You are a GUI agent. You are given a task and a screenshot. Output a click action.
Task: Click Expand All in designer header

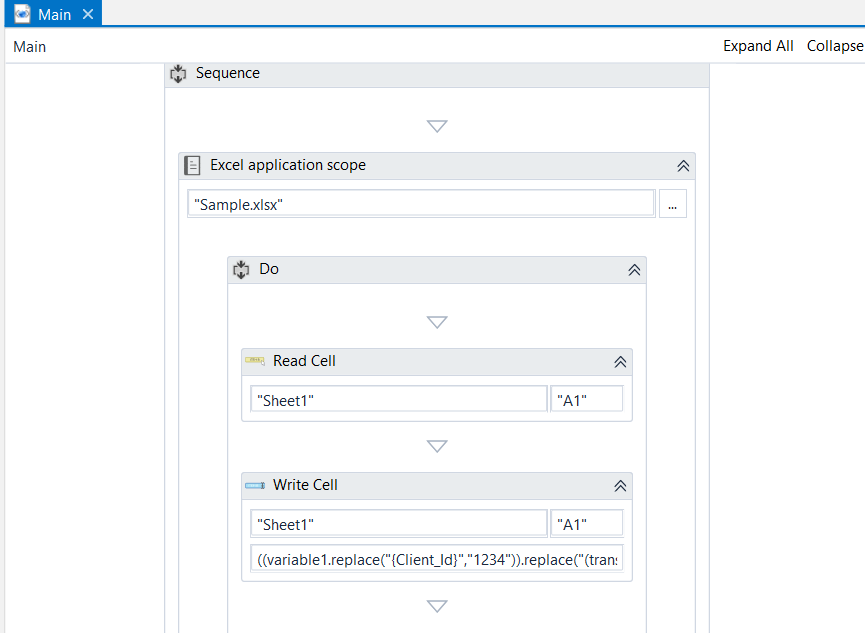(758, 46)
